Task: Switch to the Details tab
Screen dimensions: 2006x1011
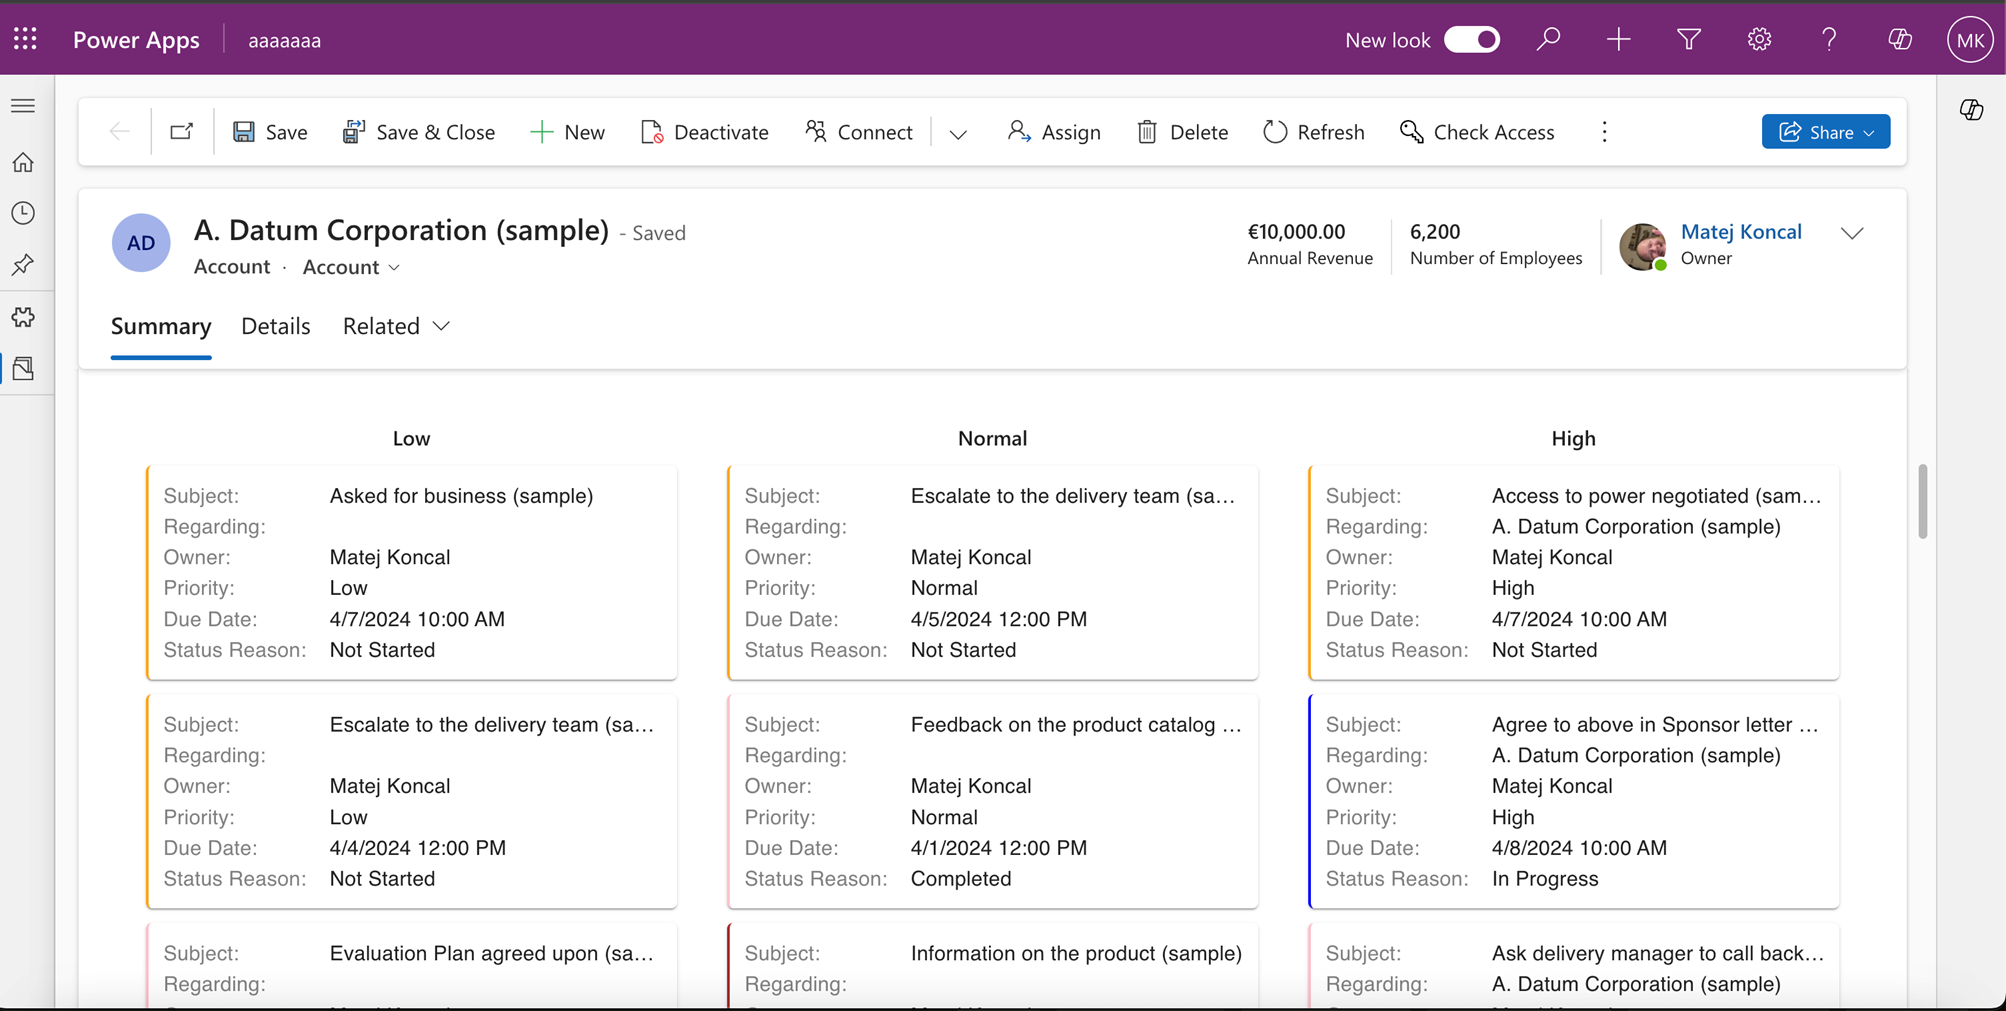Action: point(275,326)
